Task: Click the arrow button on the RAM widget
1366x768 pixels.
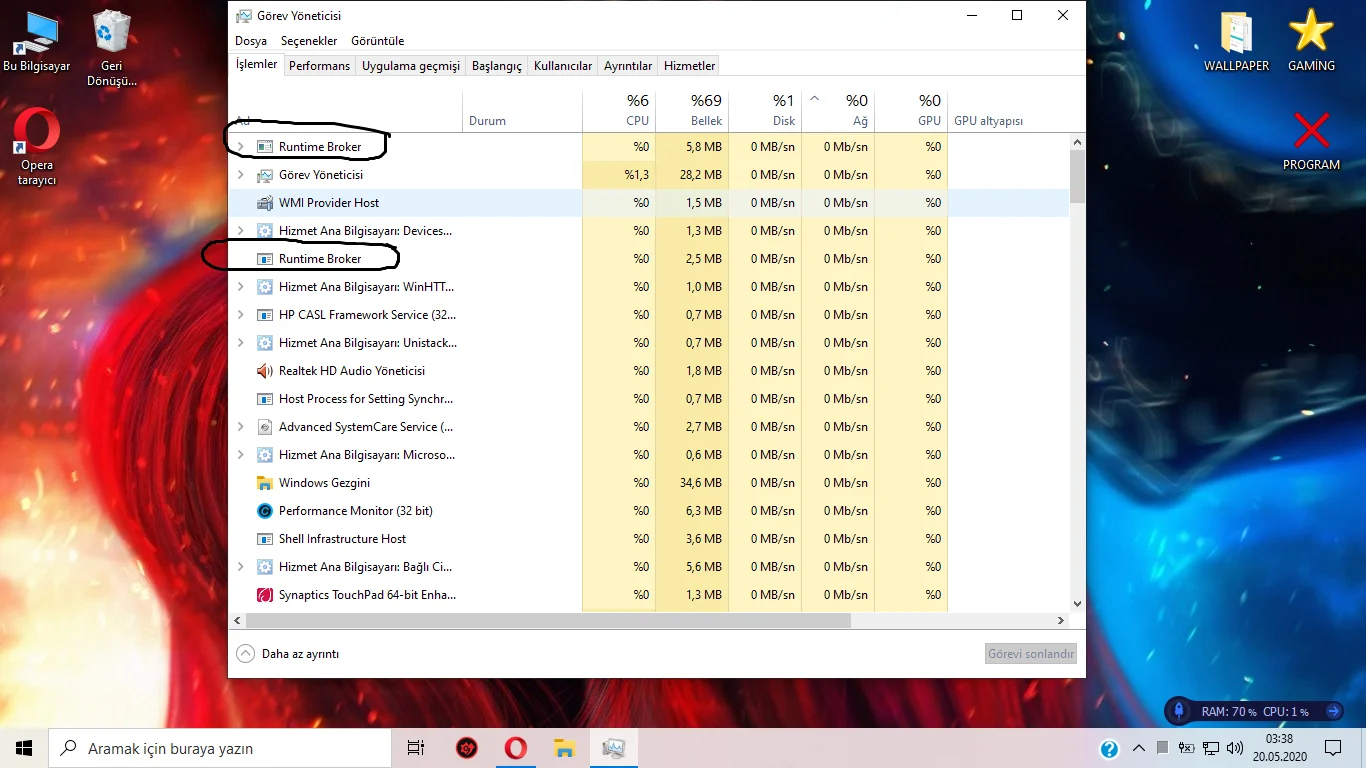Action: tap(1333, 711)
